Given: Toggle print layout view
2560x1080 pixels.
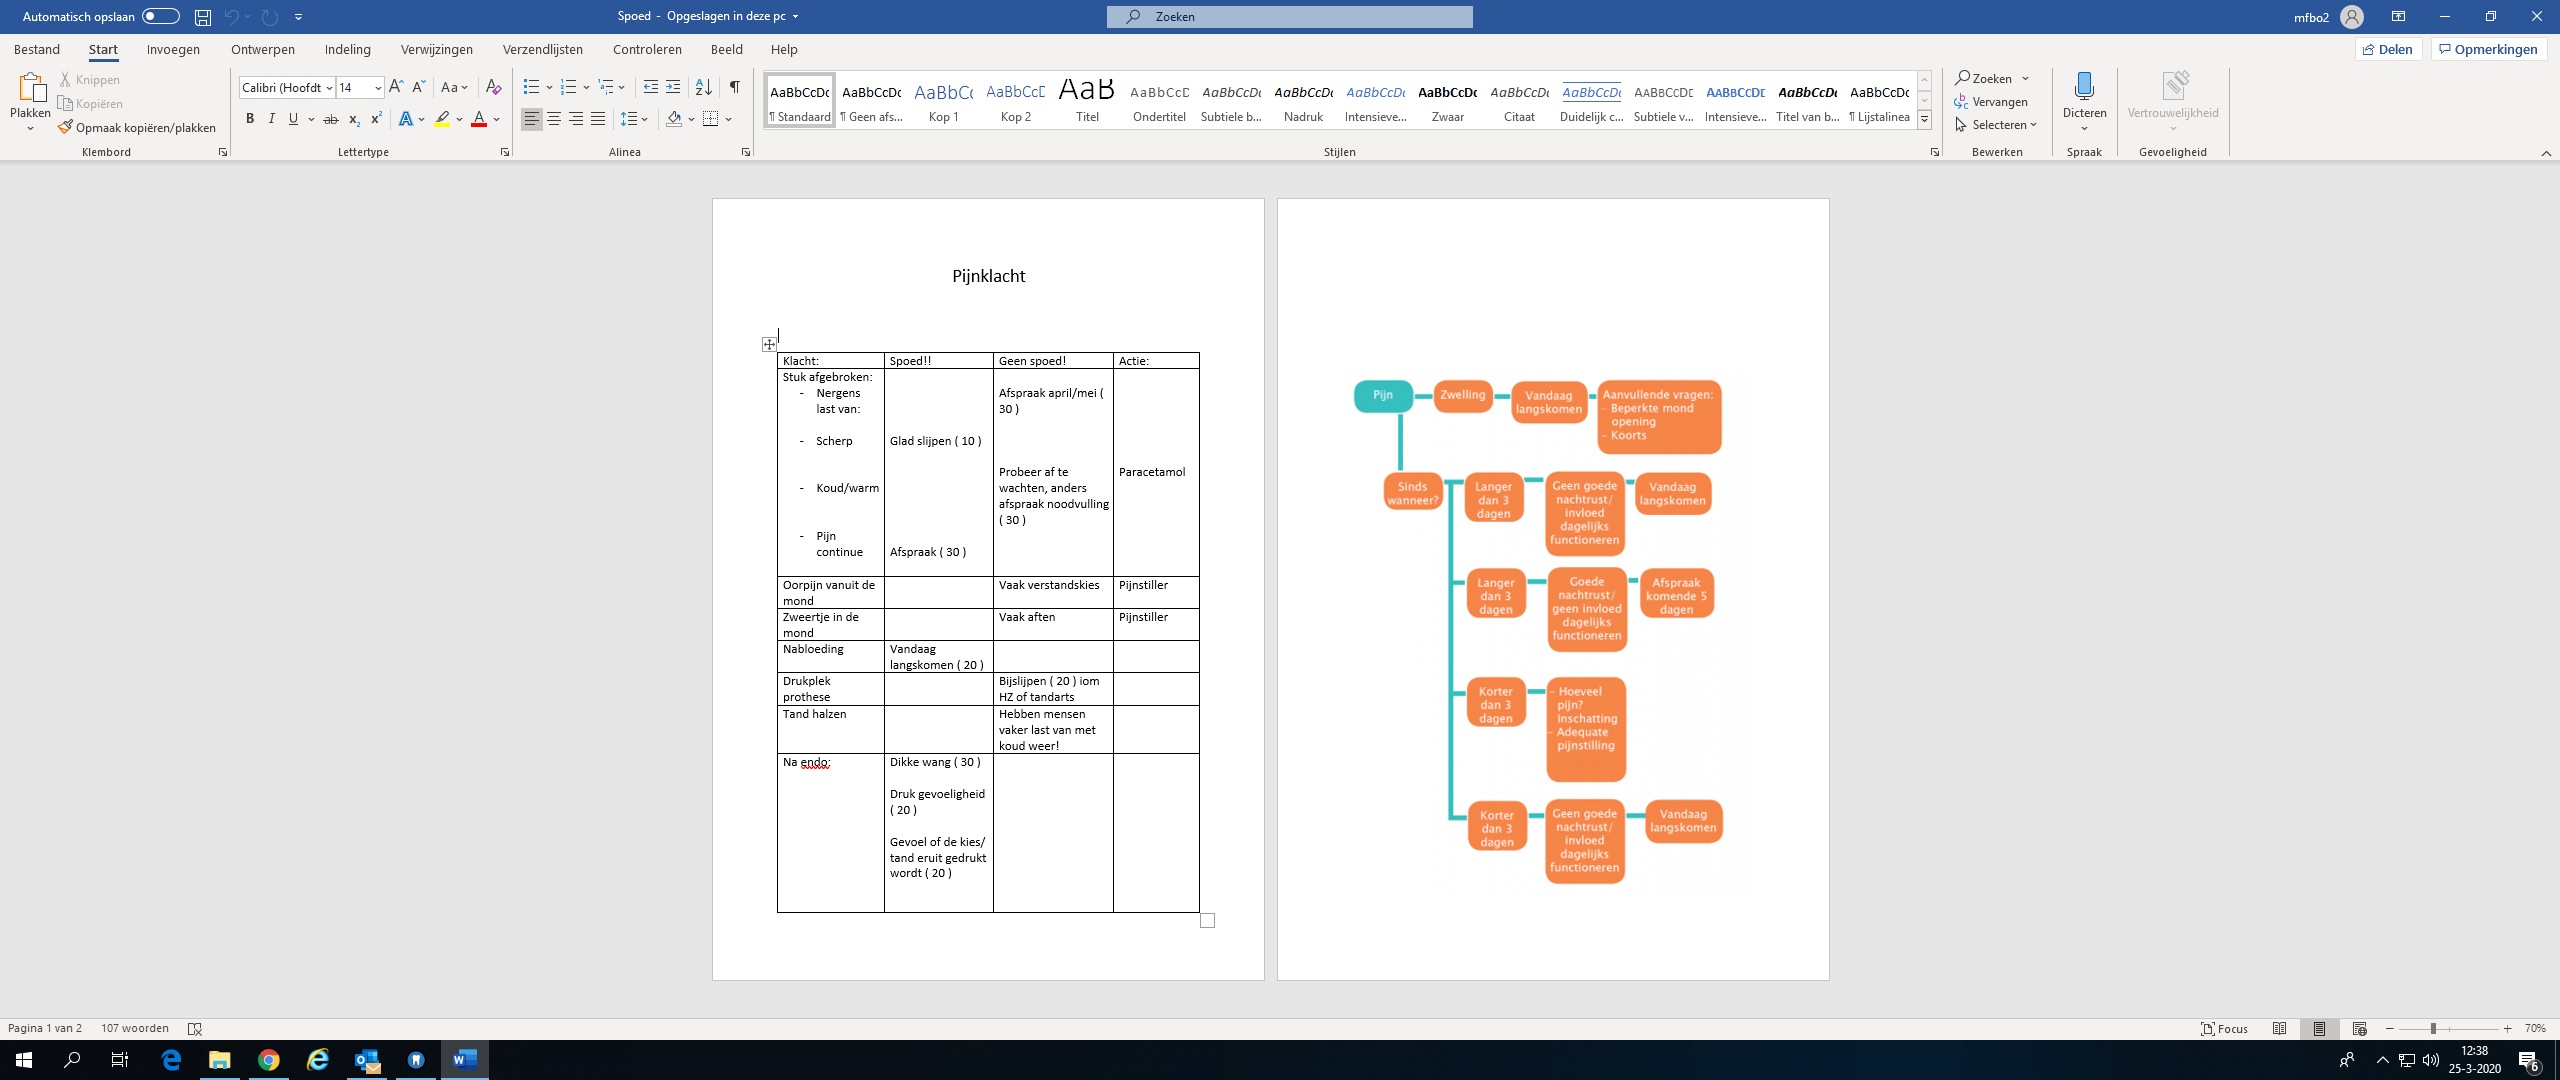Looking at the screenshot, I should pyautogui.click(x=2319, y=1028).
